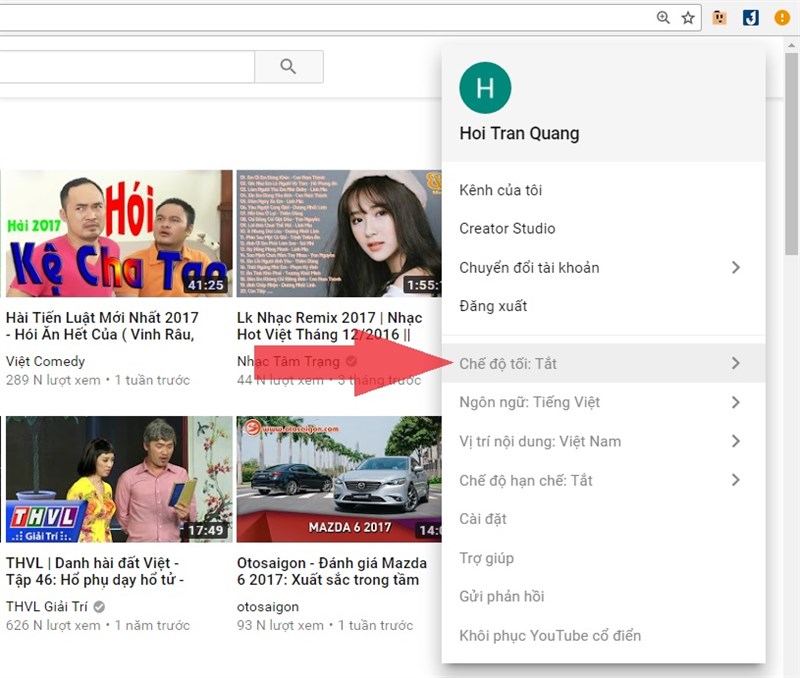
Task: Click Khôi phục YouTube cổ điển link
Action: [550, 635]
